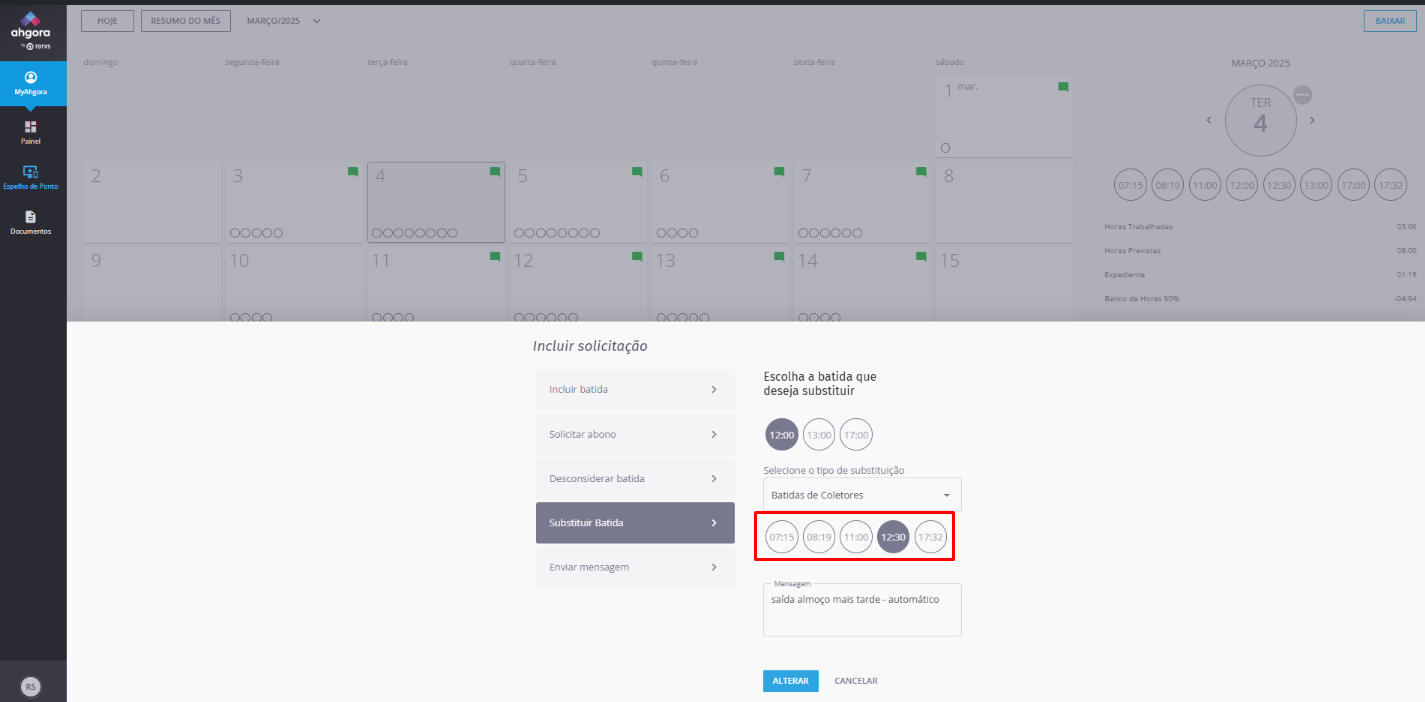1425x702 pixels.
Task: Click the 07:15 punch in the side panel
Action: point(1131,185)
